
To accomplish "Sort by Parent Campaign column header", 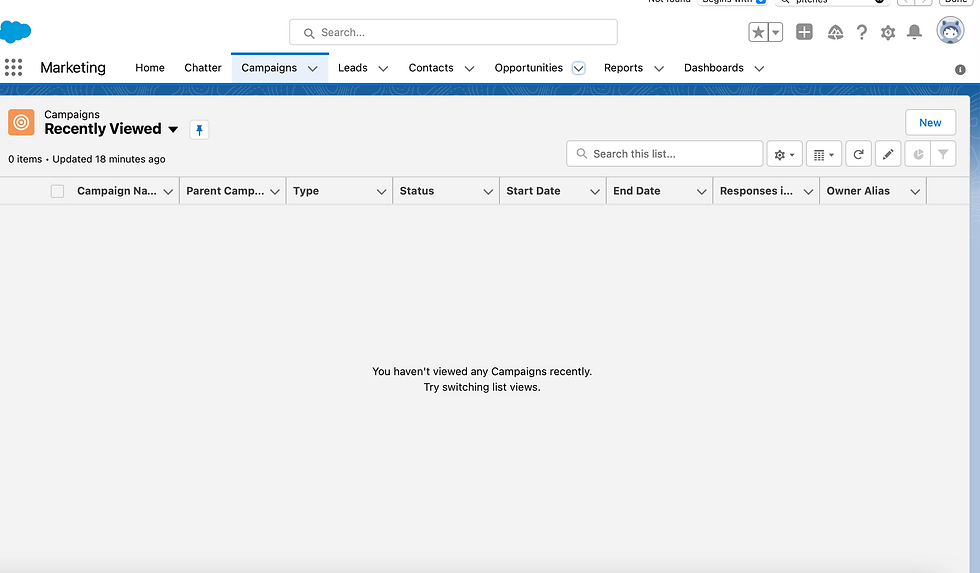I will (225, 191).
